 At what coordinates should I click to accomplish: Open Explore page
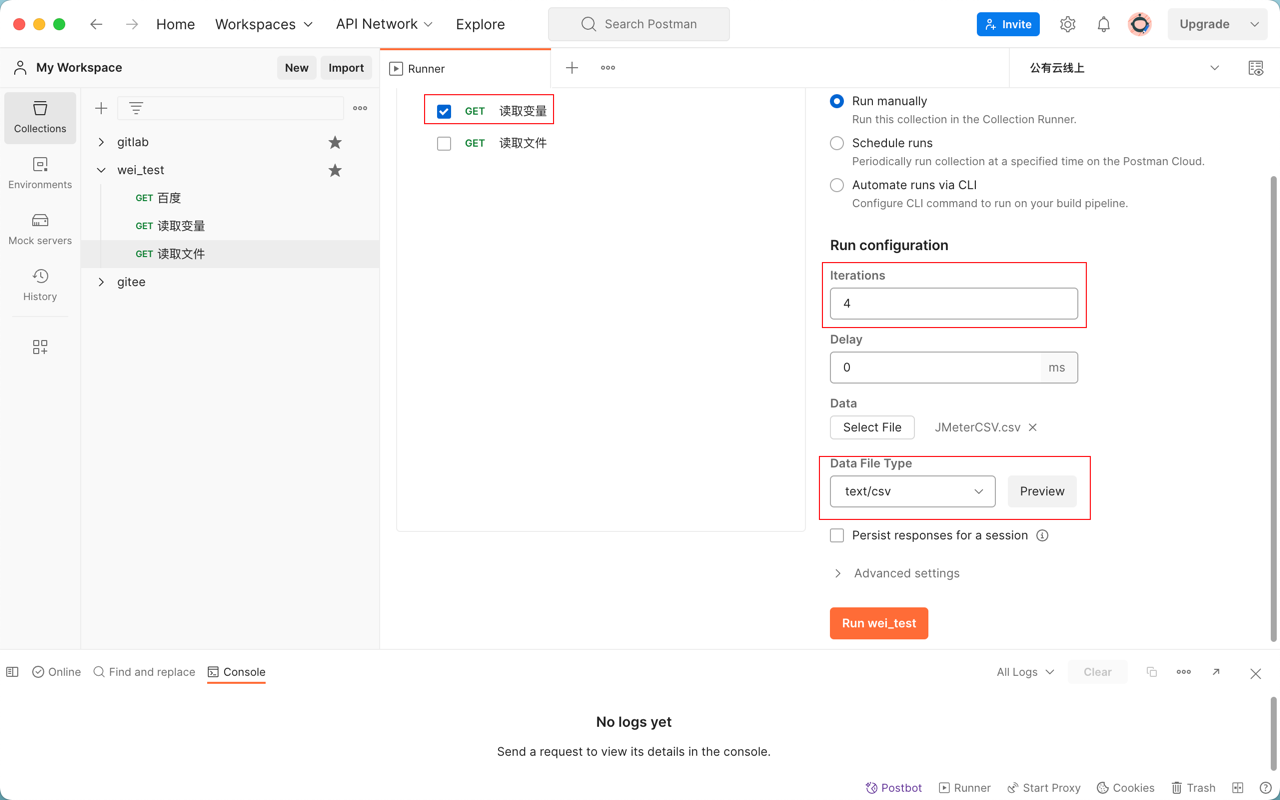coord(480,24)
